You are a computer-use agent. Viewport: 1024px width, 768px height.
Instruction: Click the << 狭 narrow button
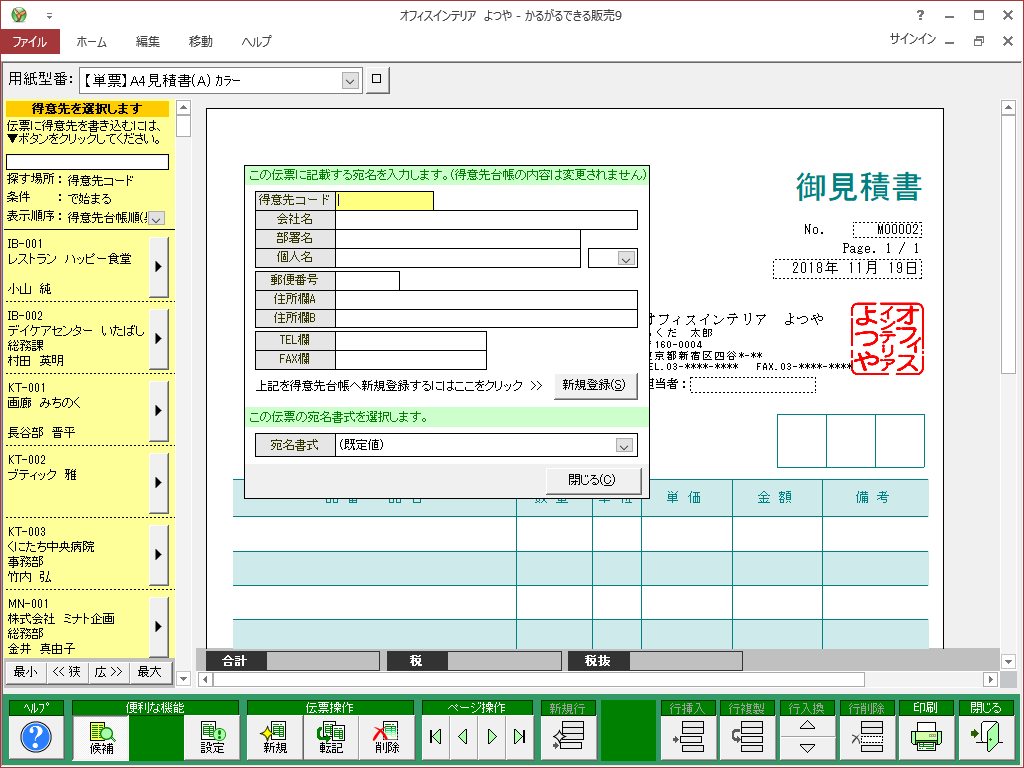coord(67,672)
